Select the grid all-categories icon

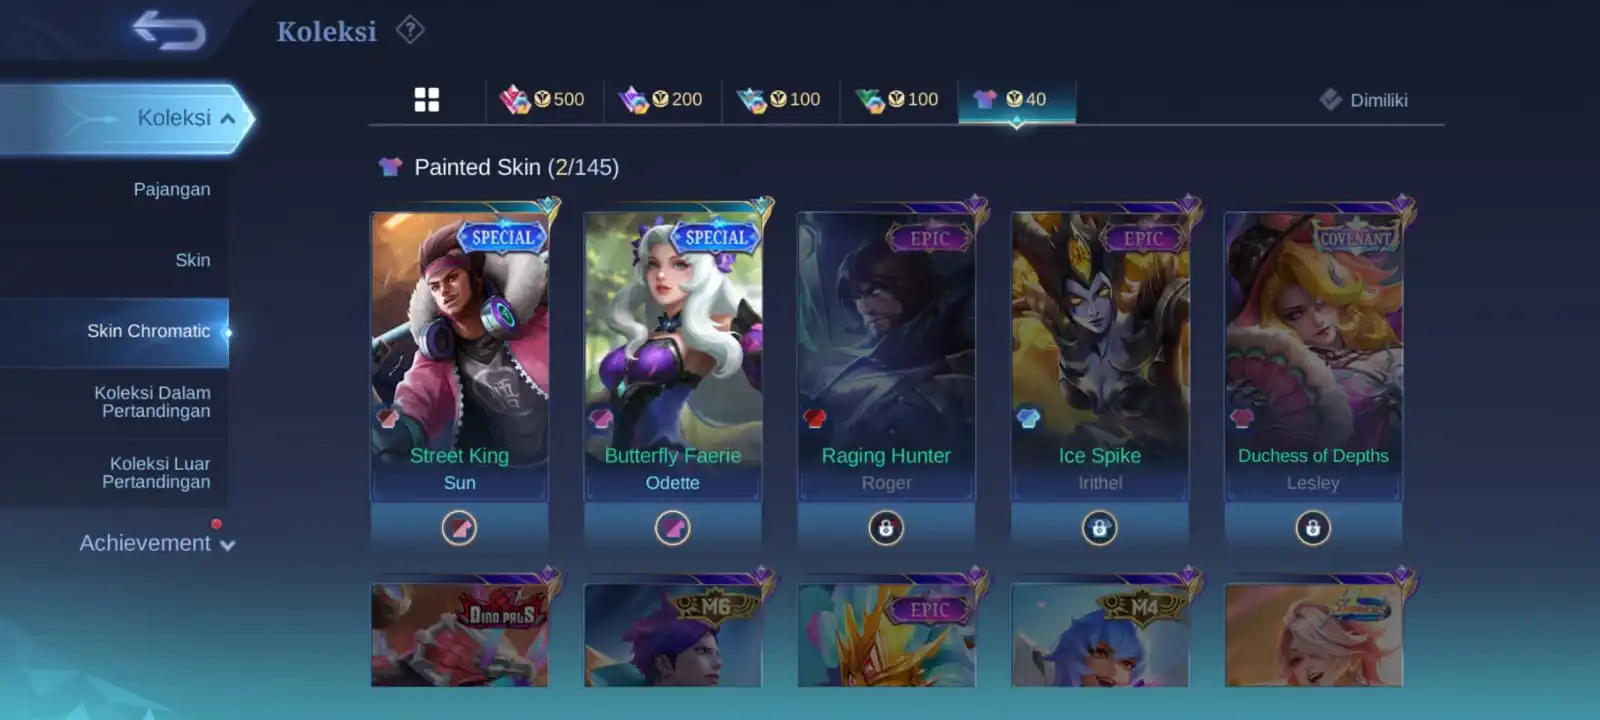(x=427, y=99)
